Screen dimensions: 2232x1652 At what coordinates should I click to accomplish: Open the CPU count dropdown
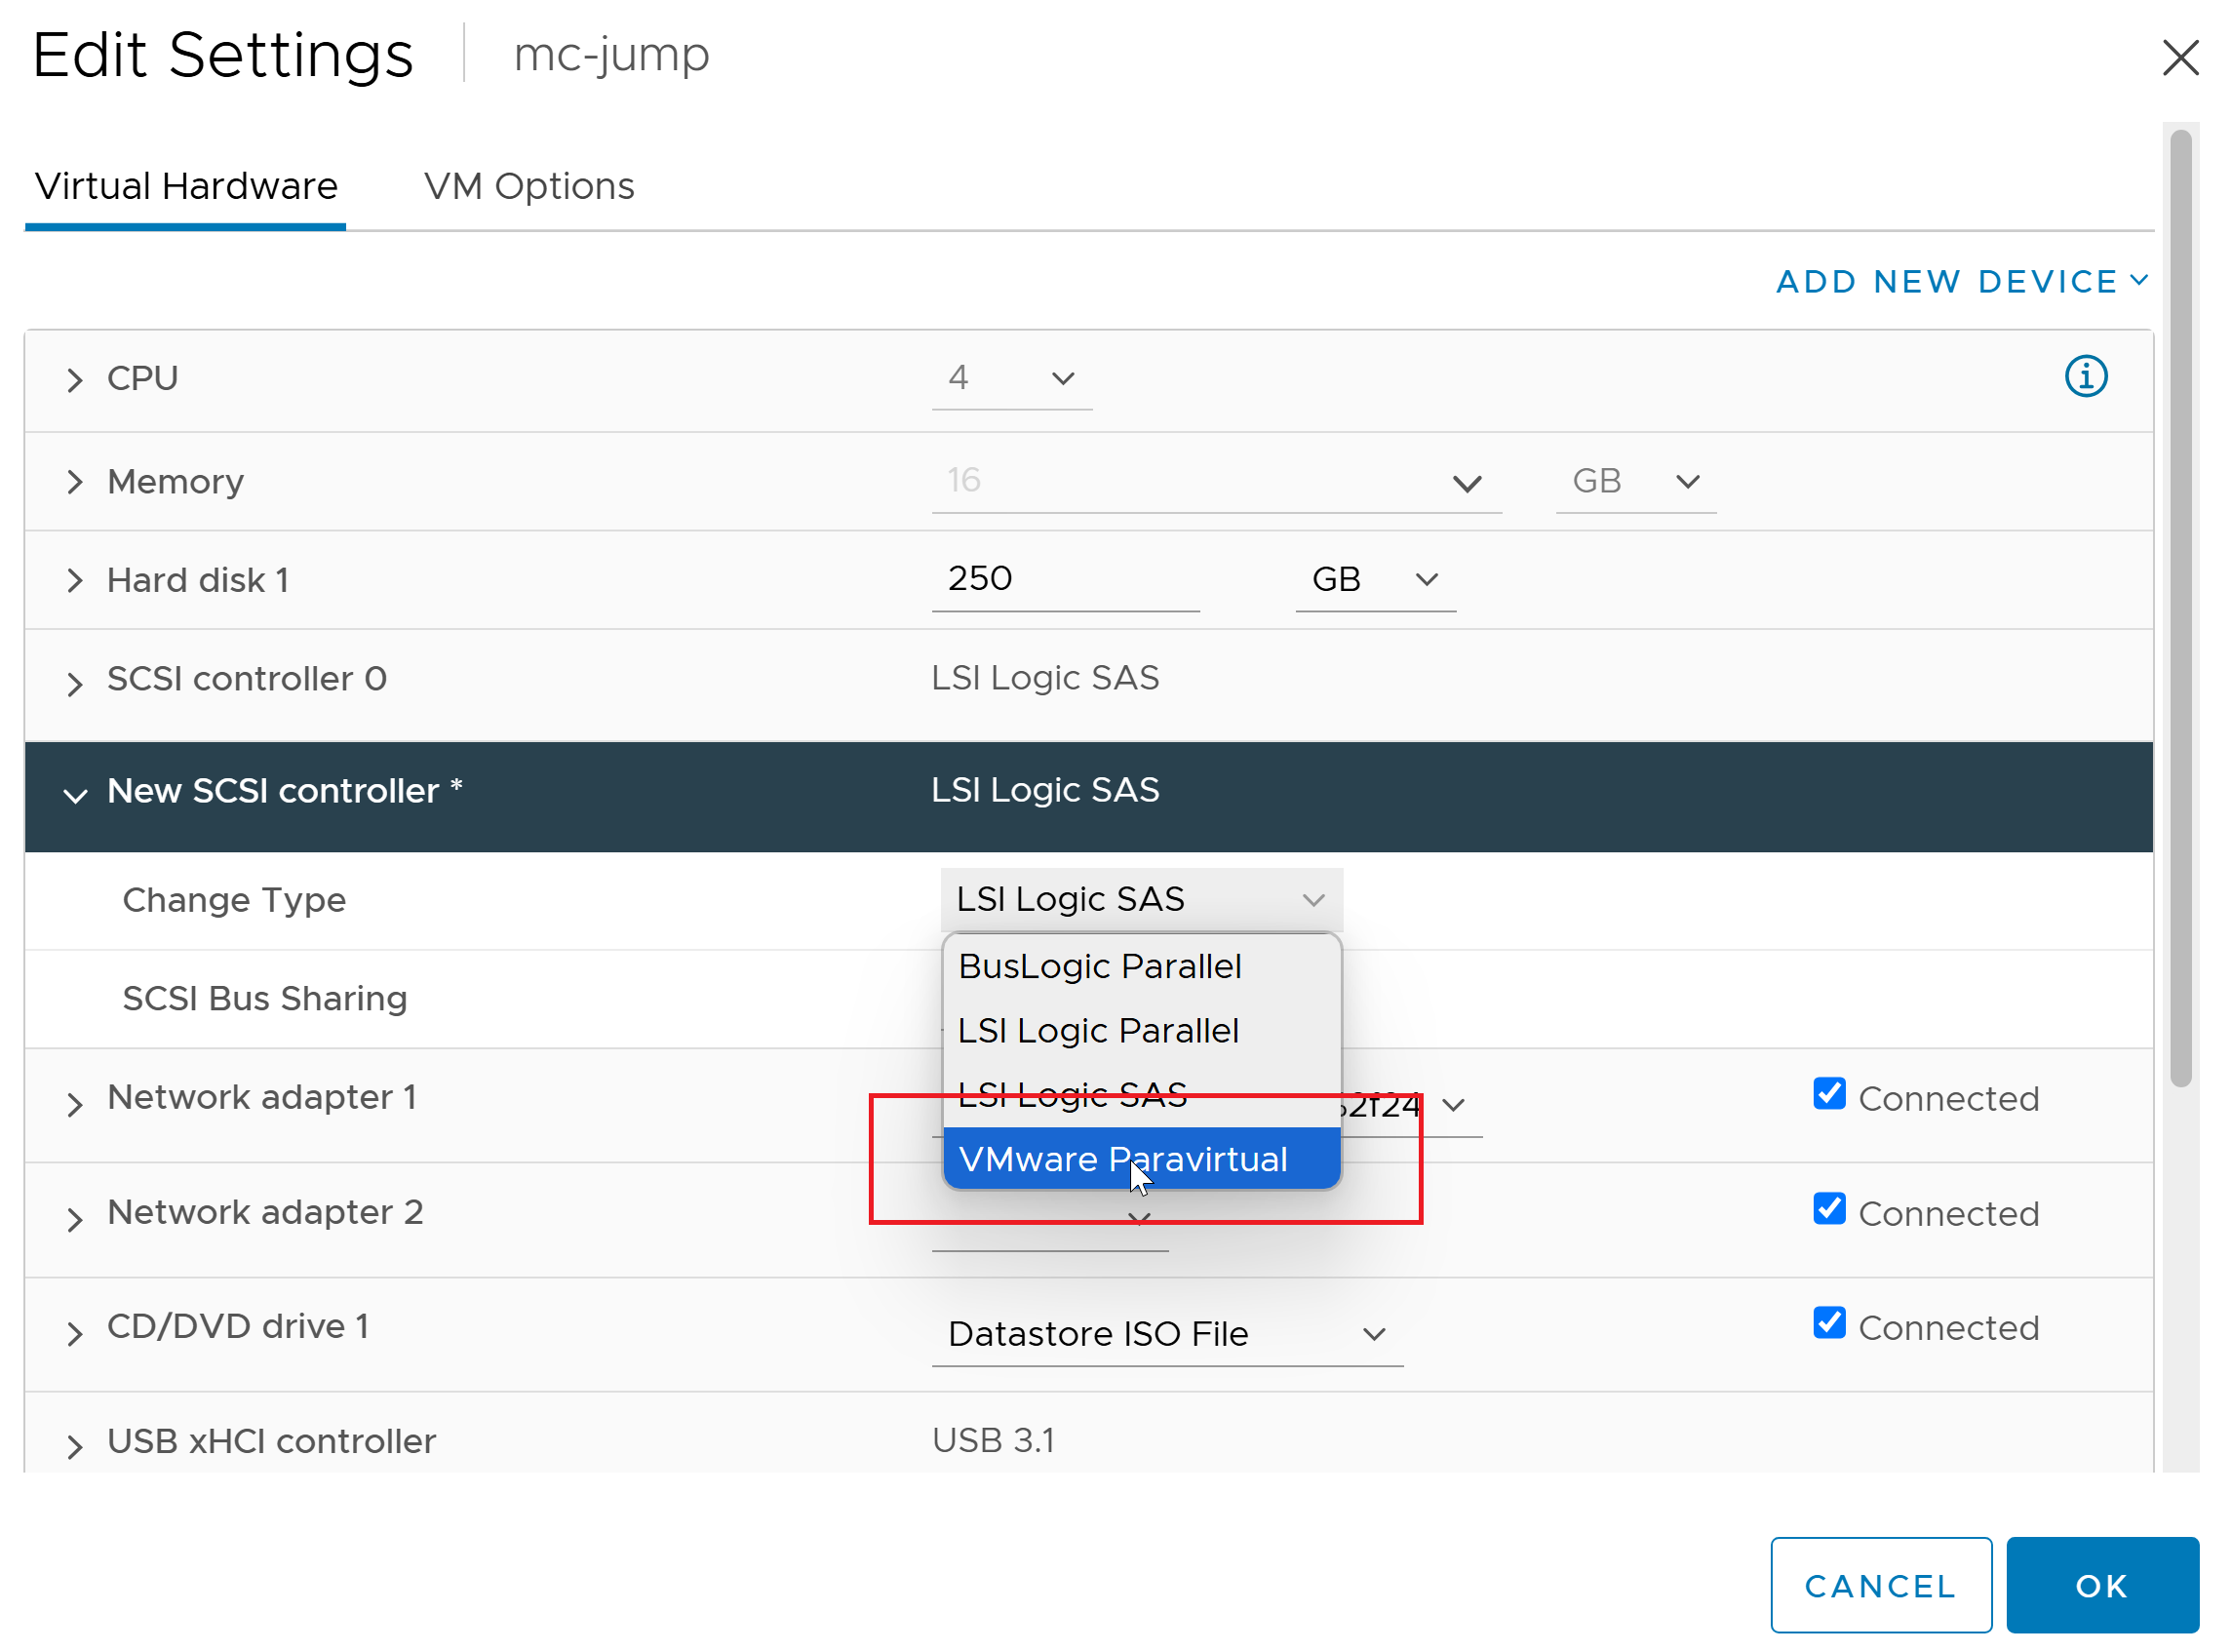tap(1011, 378)
